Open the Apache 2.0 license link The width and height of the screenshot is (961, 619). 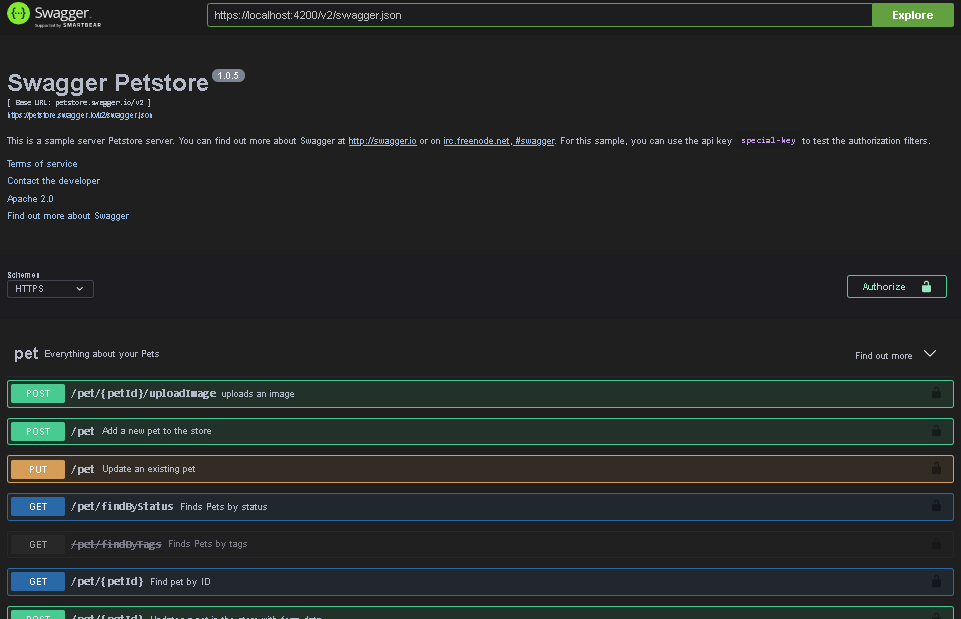[29, 198]
